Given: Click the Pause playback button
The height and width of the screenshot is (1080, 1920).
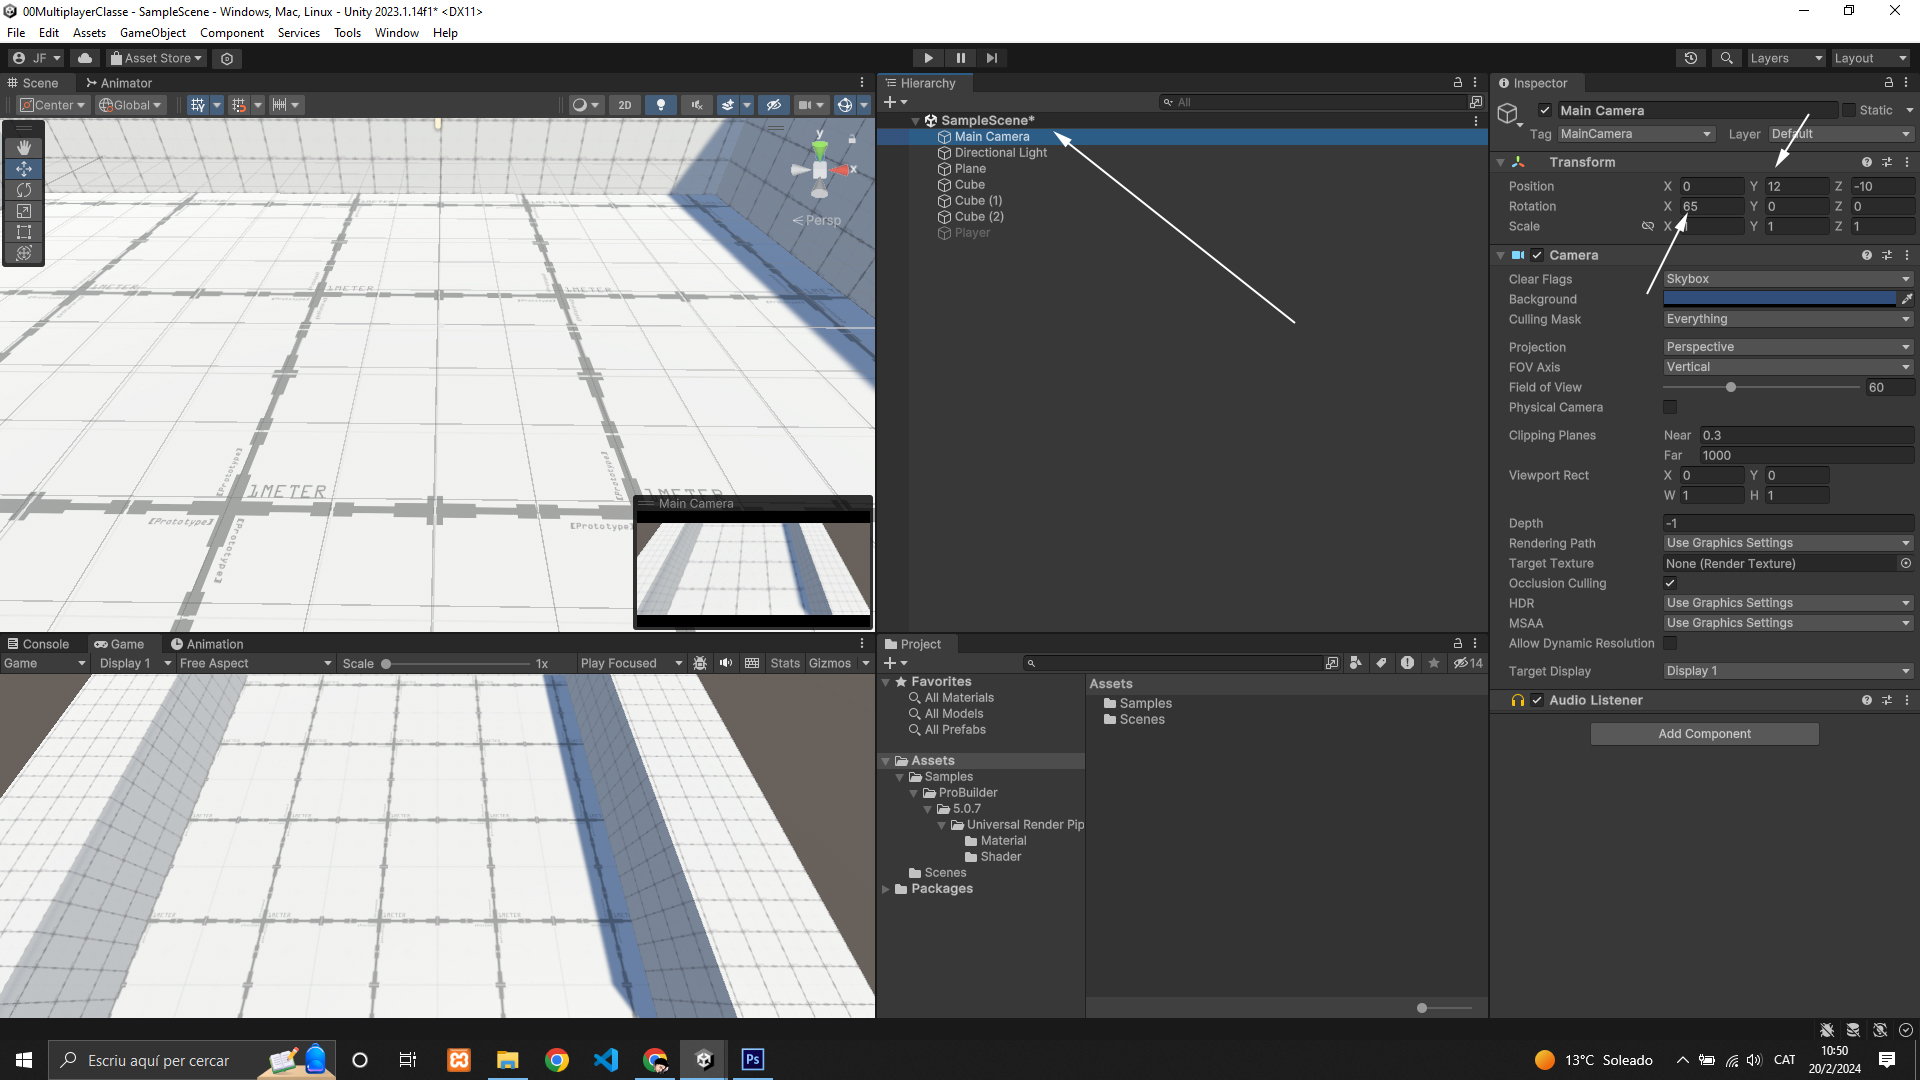Looking at the screenshot, I should point(960,58).
